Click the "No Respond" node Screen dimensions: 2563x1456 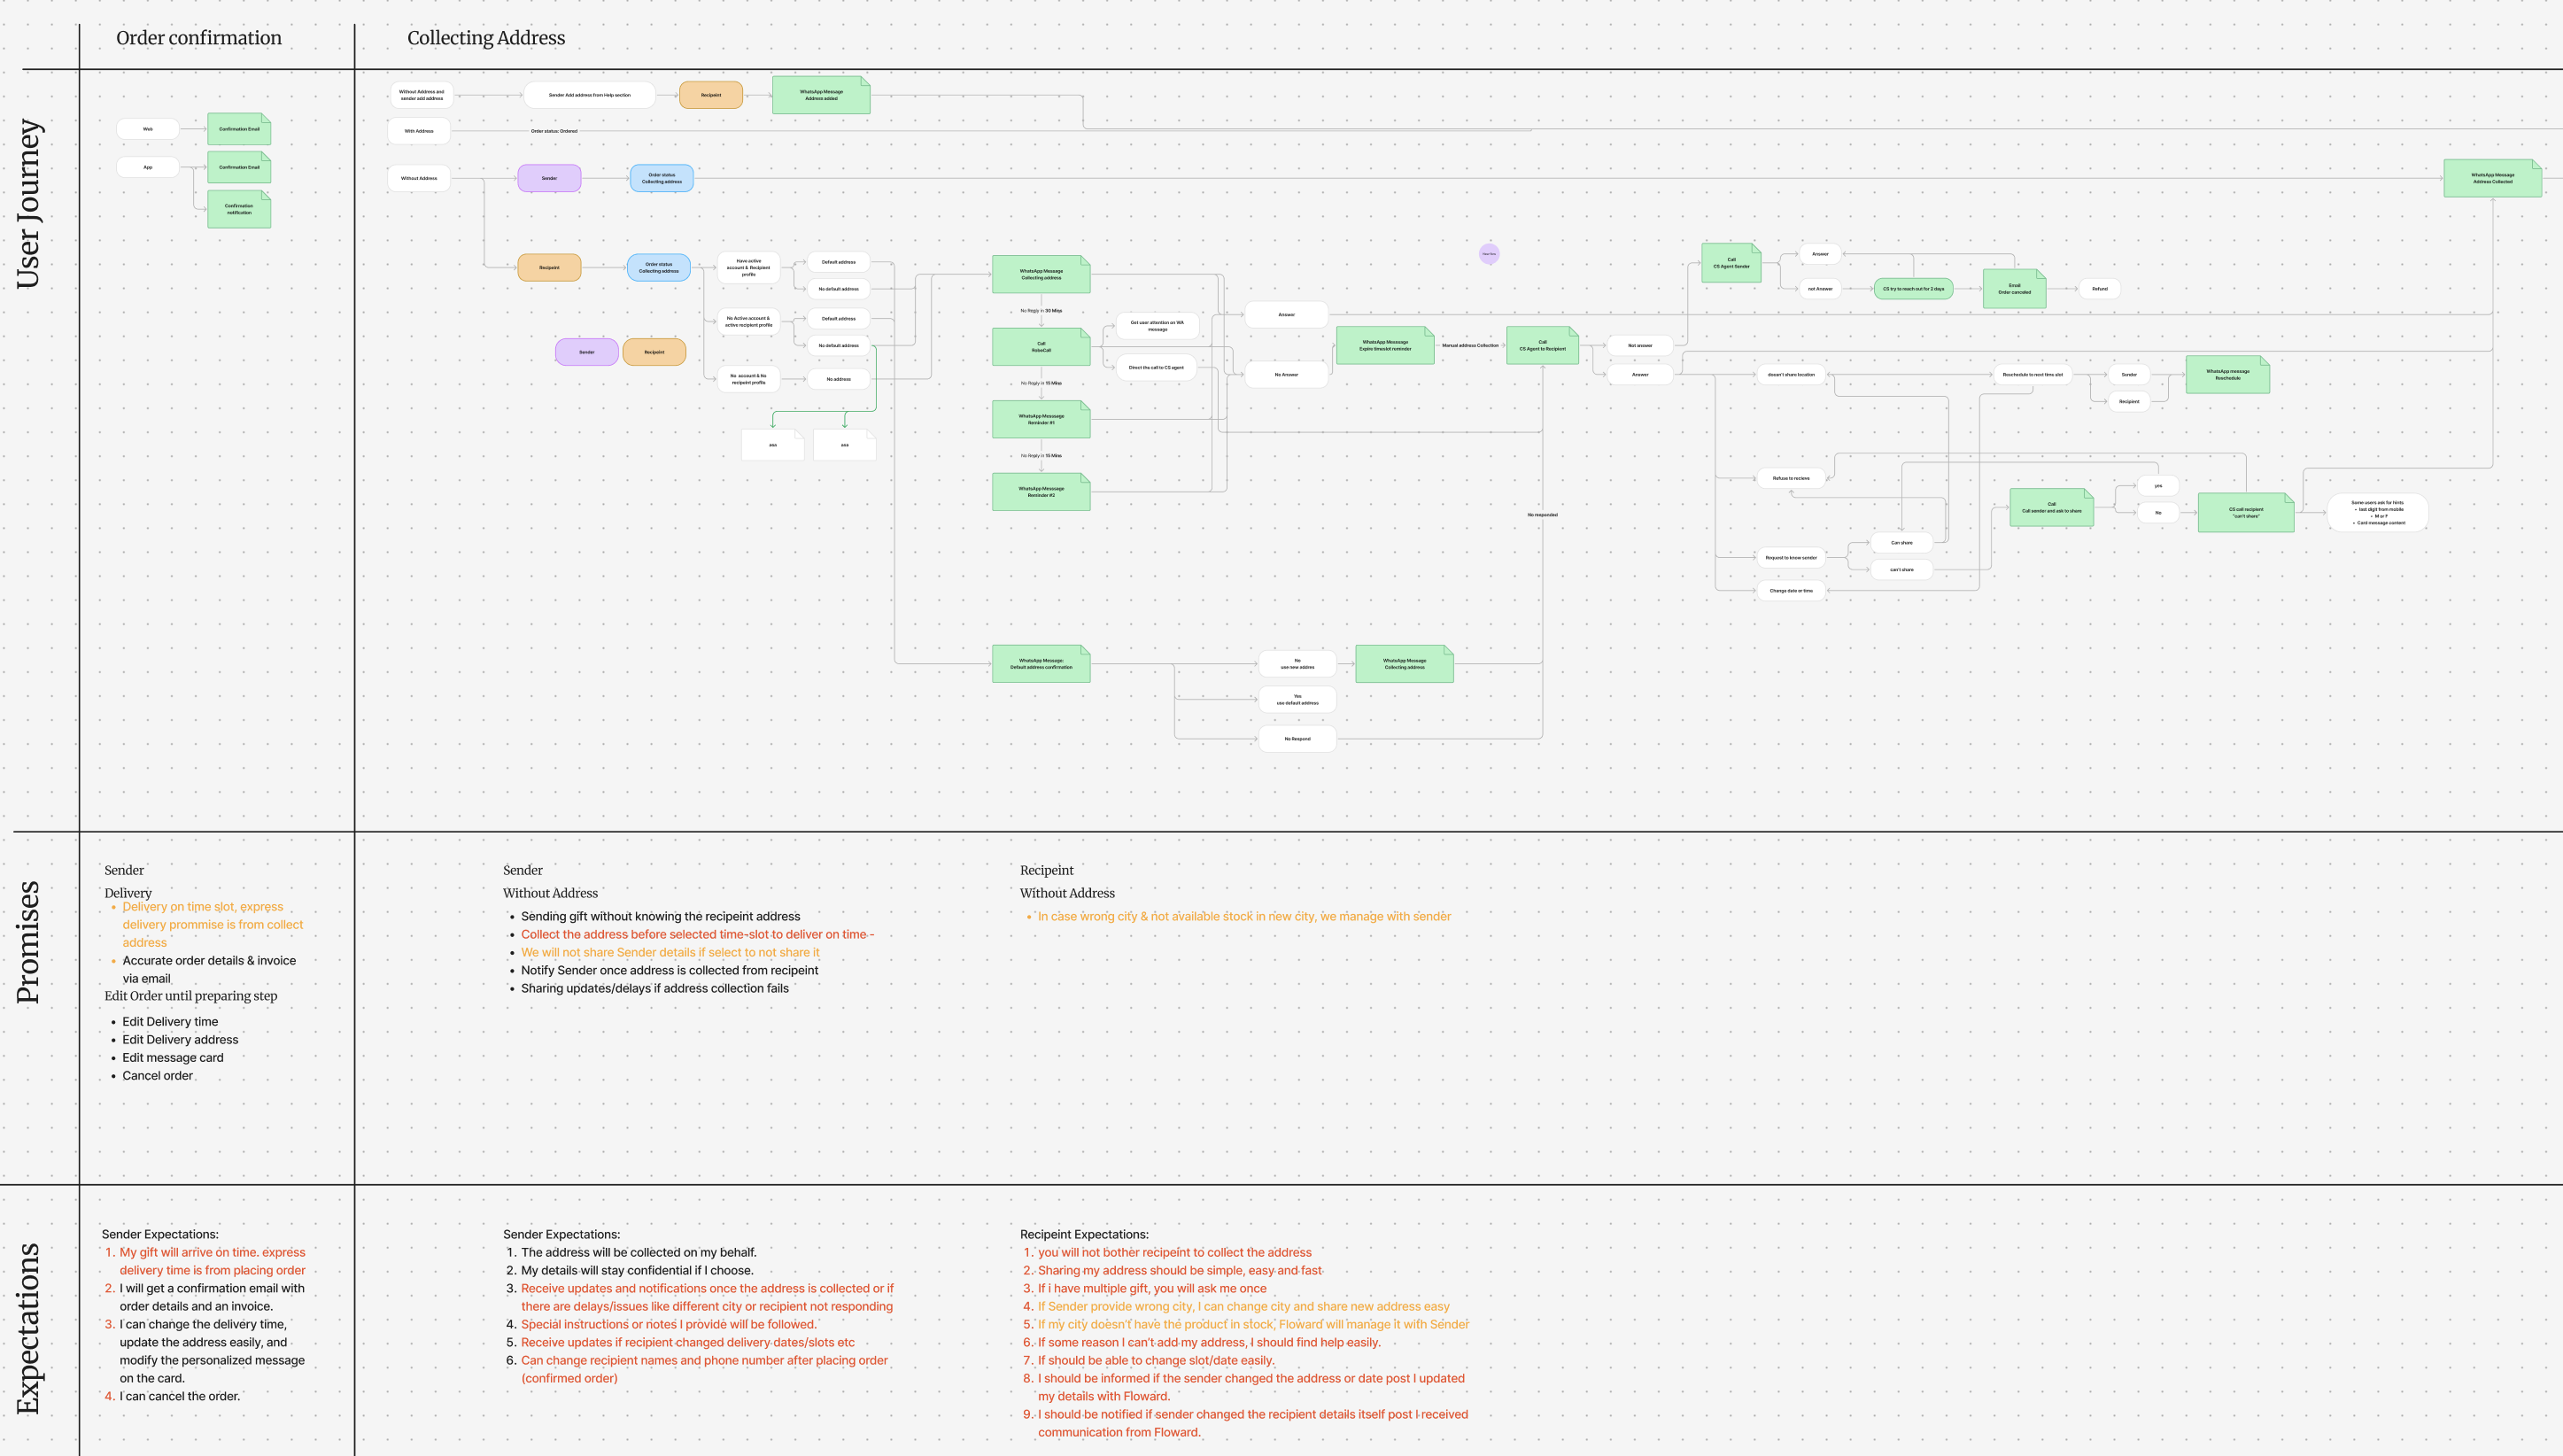(x=1297, y=739)
